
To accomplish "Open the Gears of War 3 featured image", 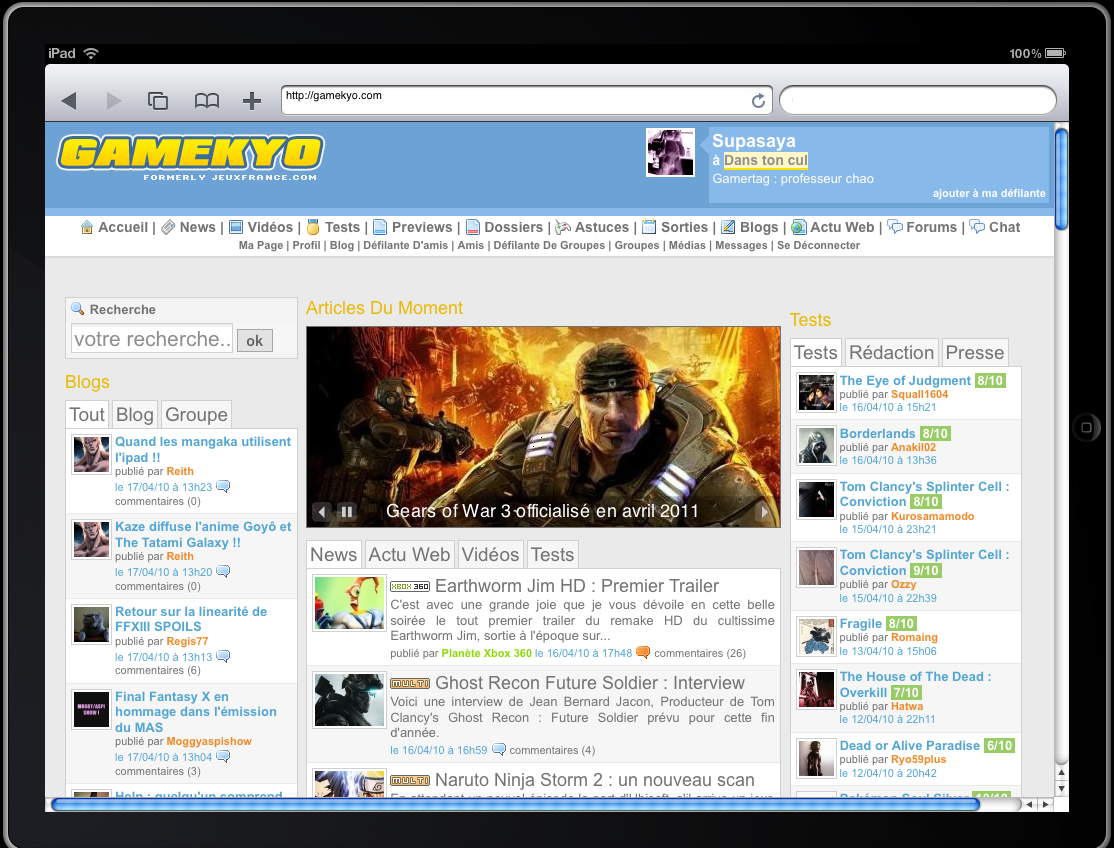I will pyautogui.click(x=544, y=426).
